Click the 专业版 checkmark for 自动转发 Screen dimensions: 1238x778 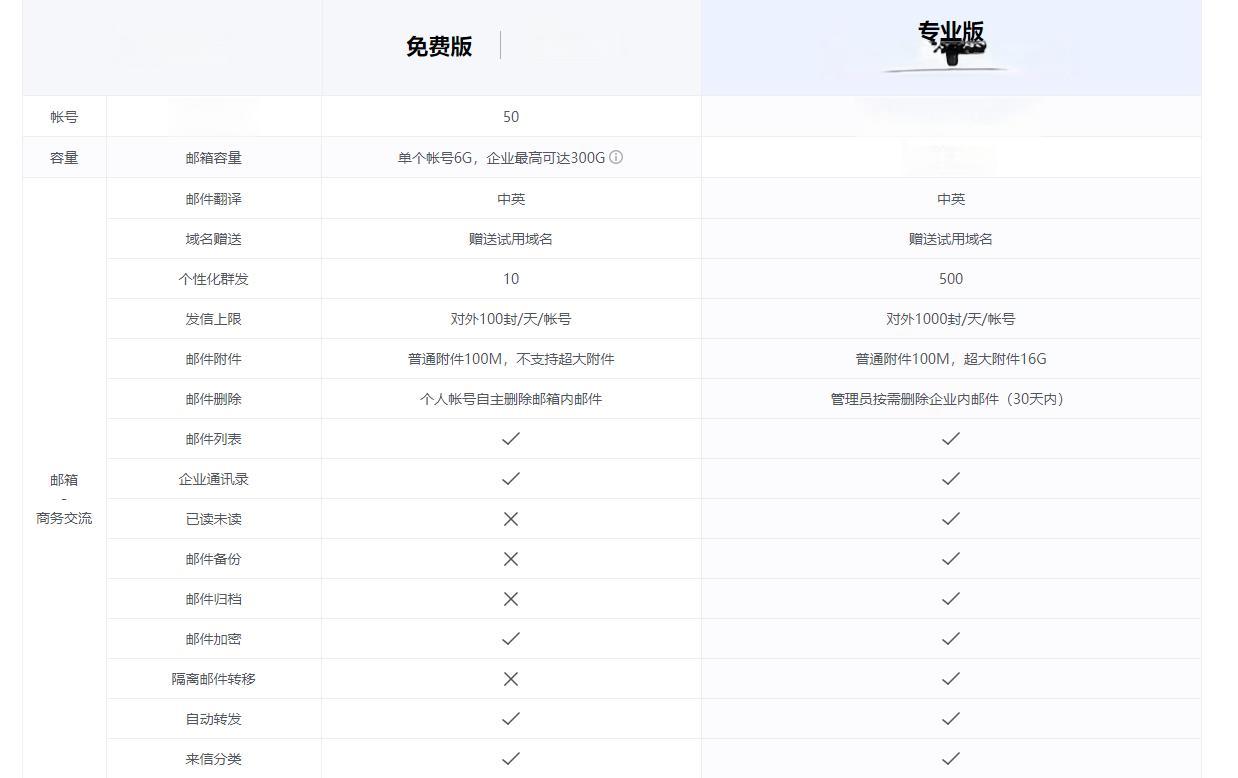951,719
